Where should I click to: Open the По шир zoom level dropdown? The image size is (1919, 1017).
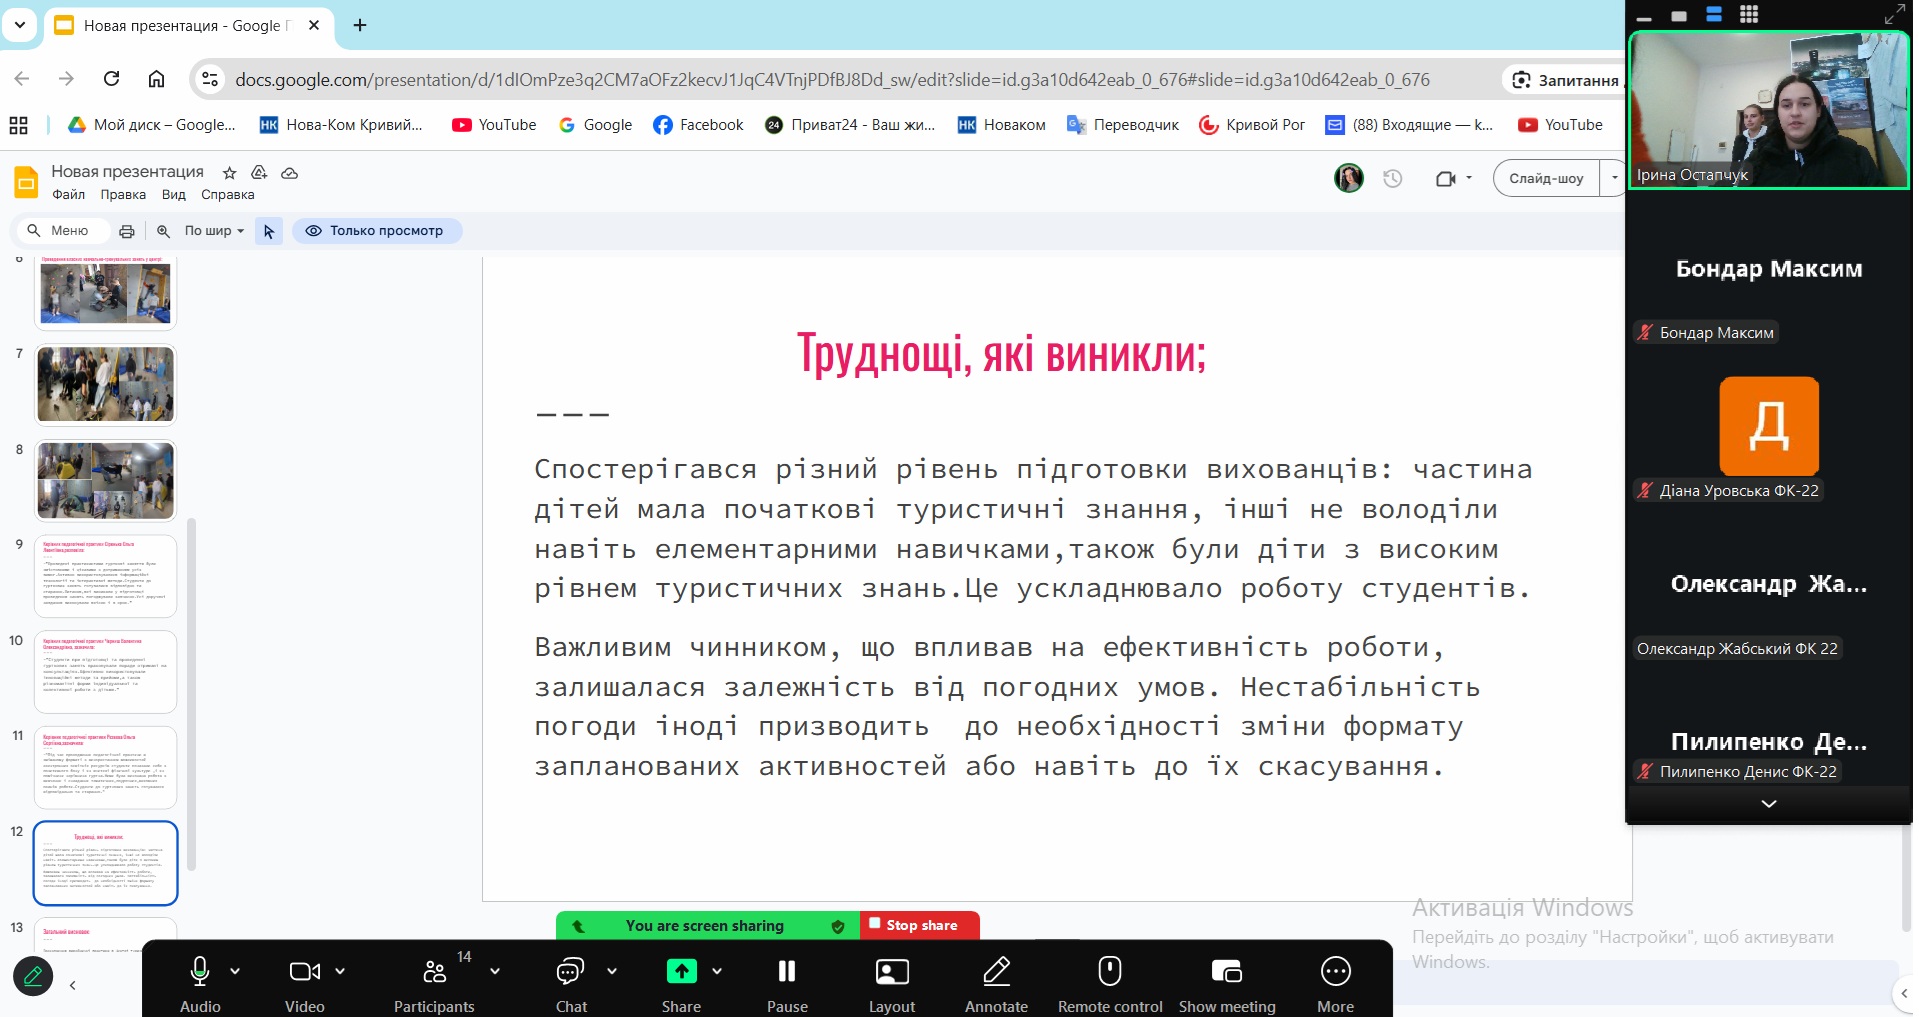tap(211, 231)
